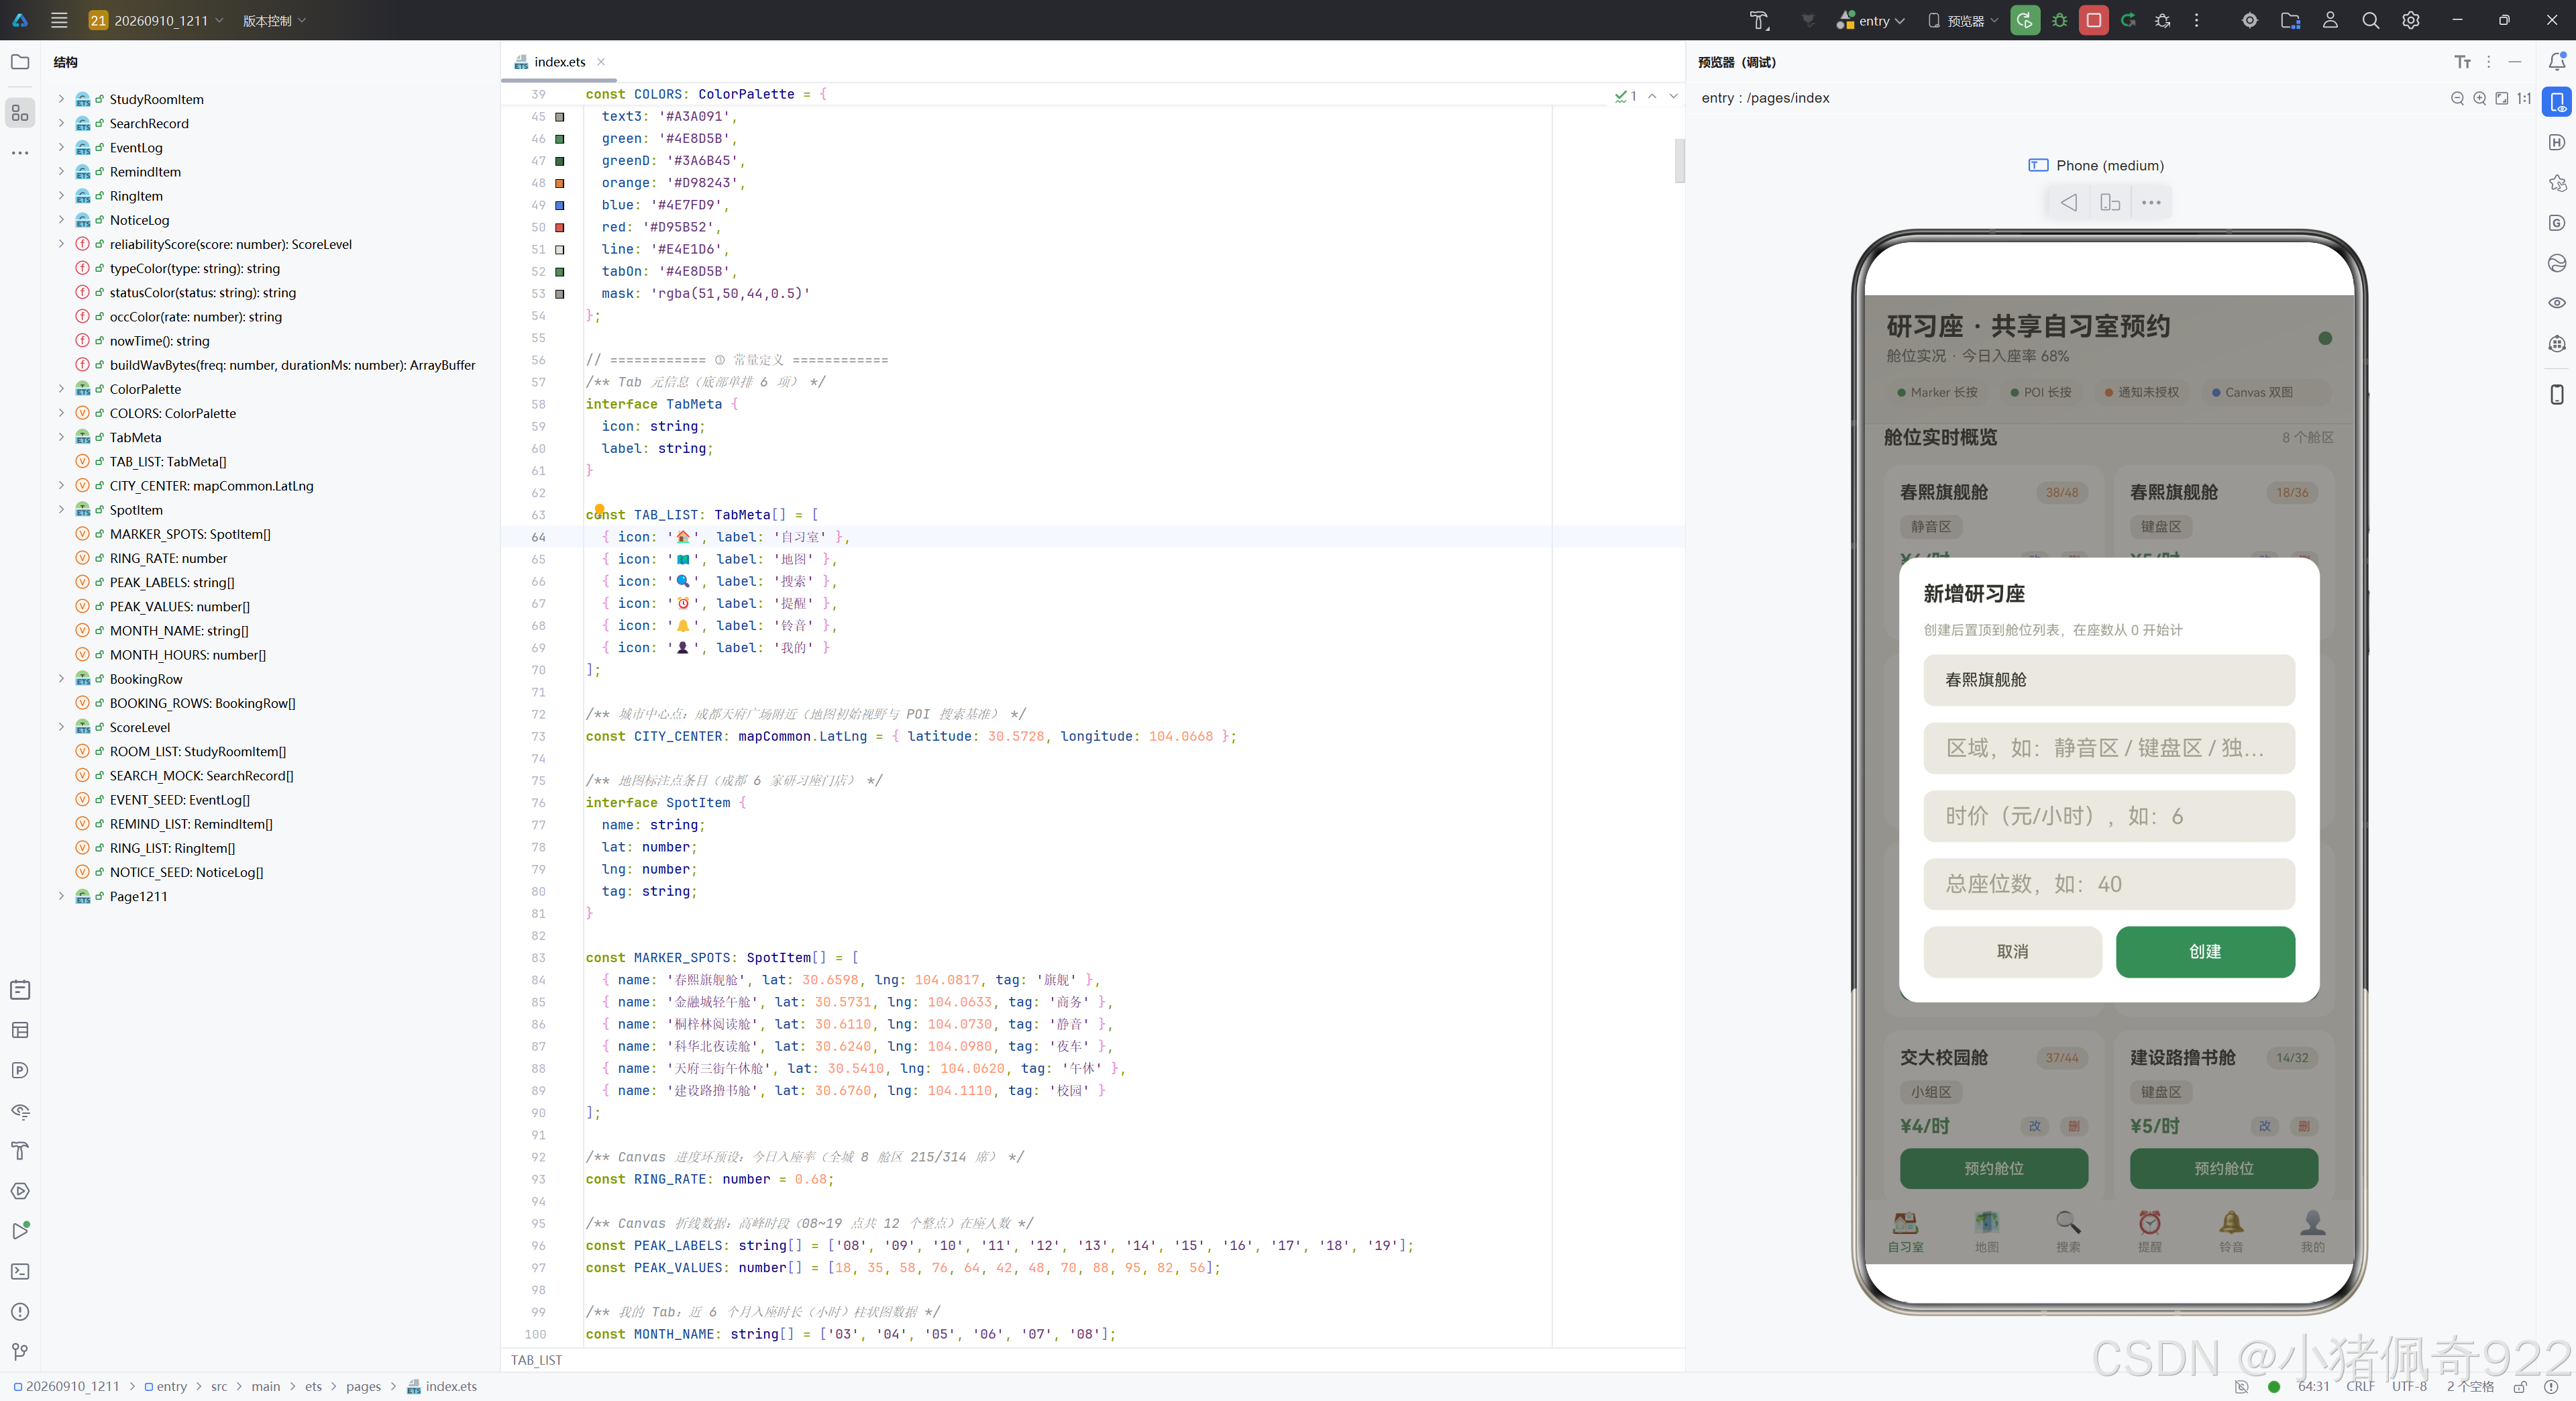Viewport: 2576px width, 1401px height.
Task: Click the eye inspector icon in right sidebar
Action: (2557, 303)
